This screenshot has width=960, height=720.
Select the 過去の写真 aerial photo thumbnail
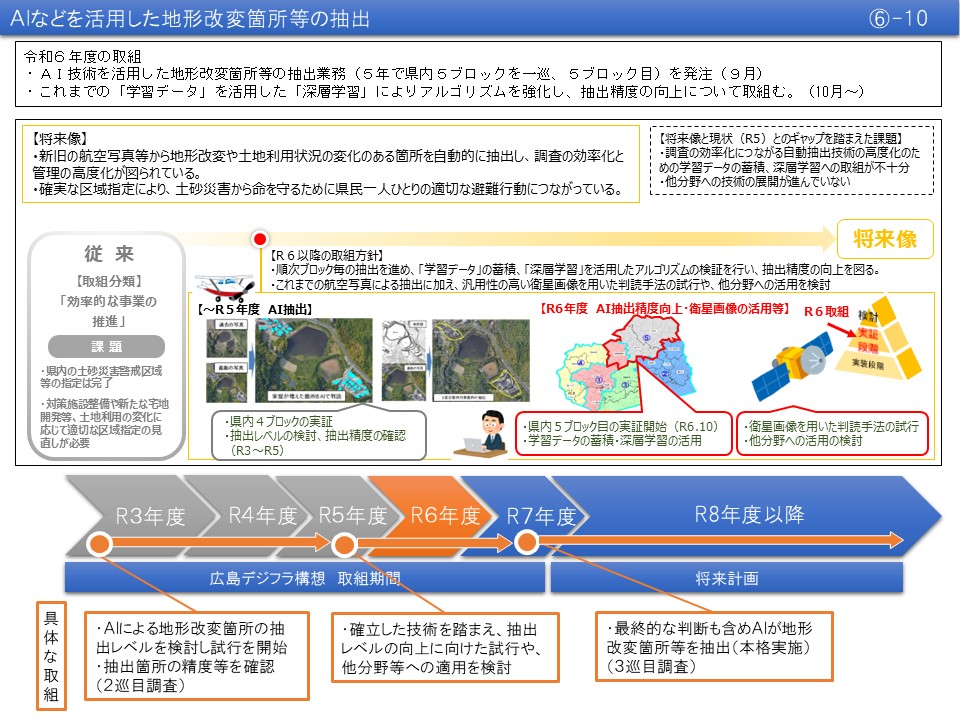click(x=226, y=338)
